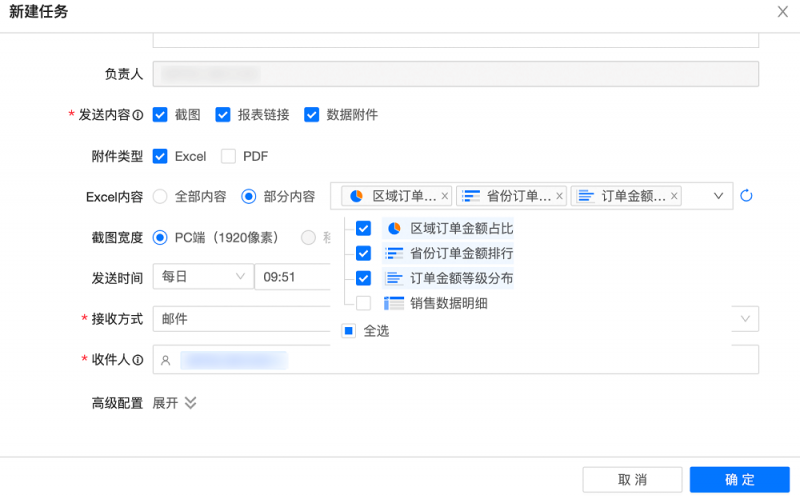The height and width of the screenshot is (499, 800).
Task: Click the info icon beside 收件人
Action: 138,360
